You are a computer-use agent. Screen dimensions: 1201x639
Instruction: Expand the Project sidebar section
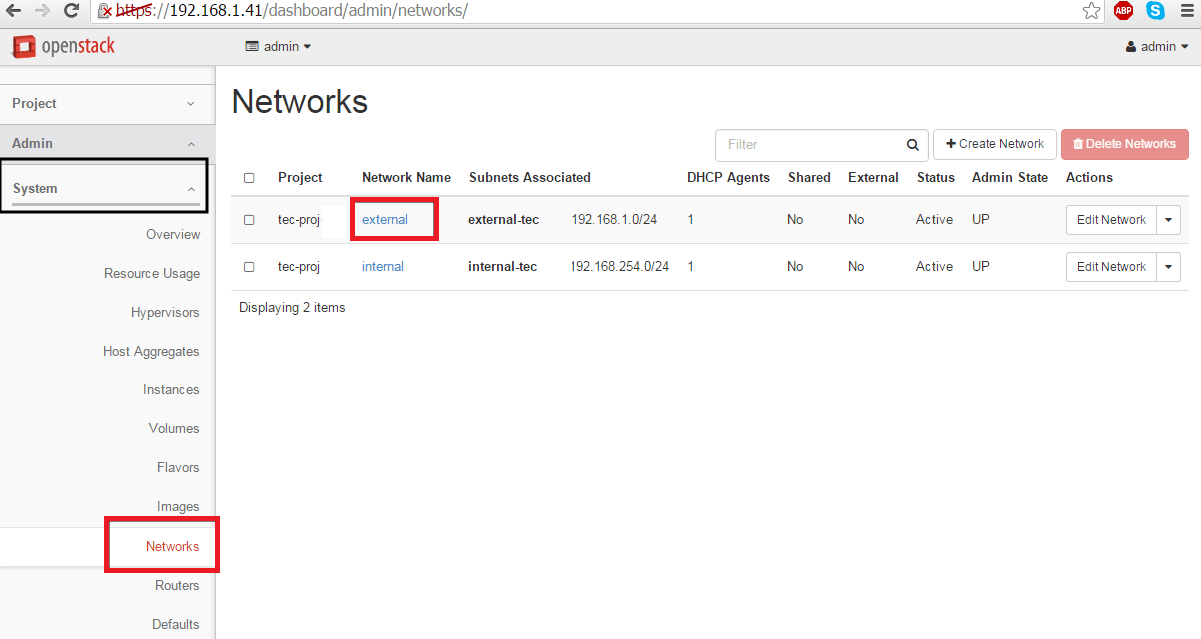point(107,104)
